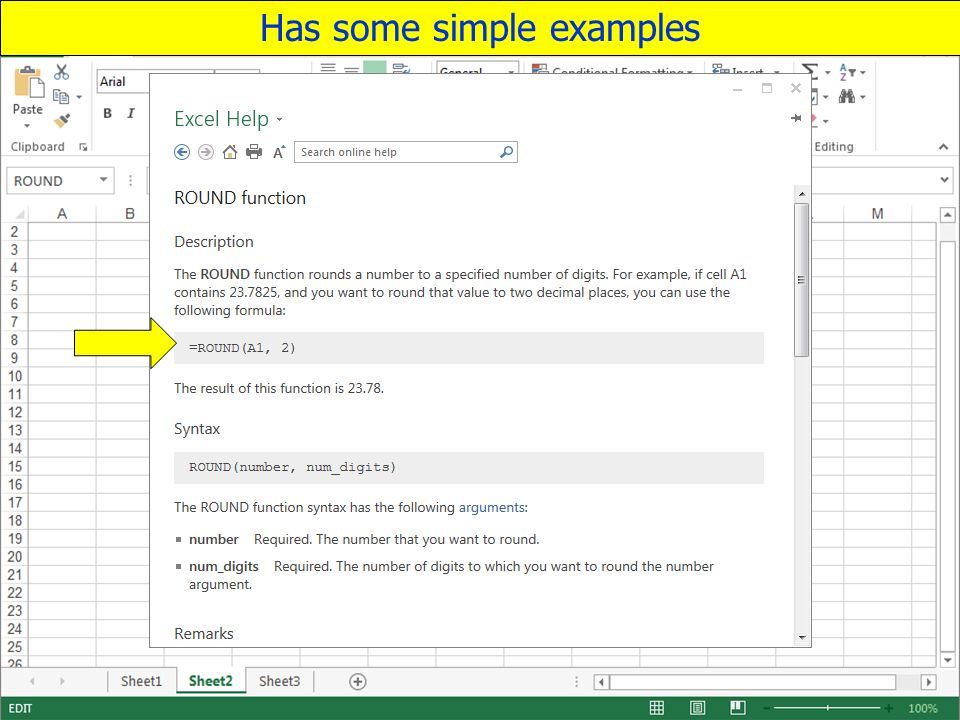Select row 15 header
This screenshot has height=720, width=960.
click(x=15, y=467)
